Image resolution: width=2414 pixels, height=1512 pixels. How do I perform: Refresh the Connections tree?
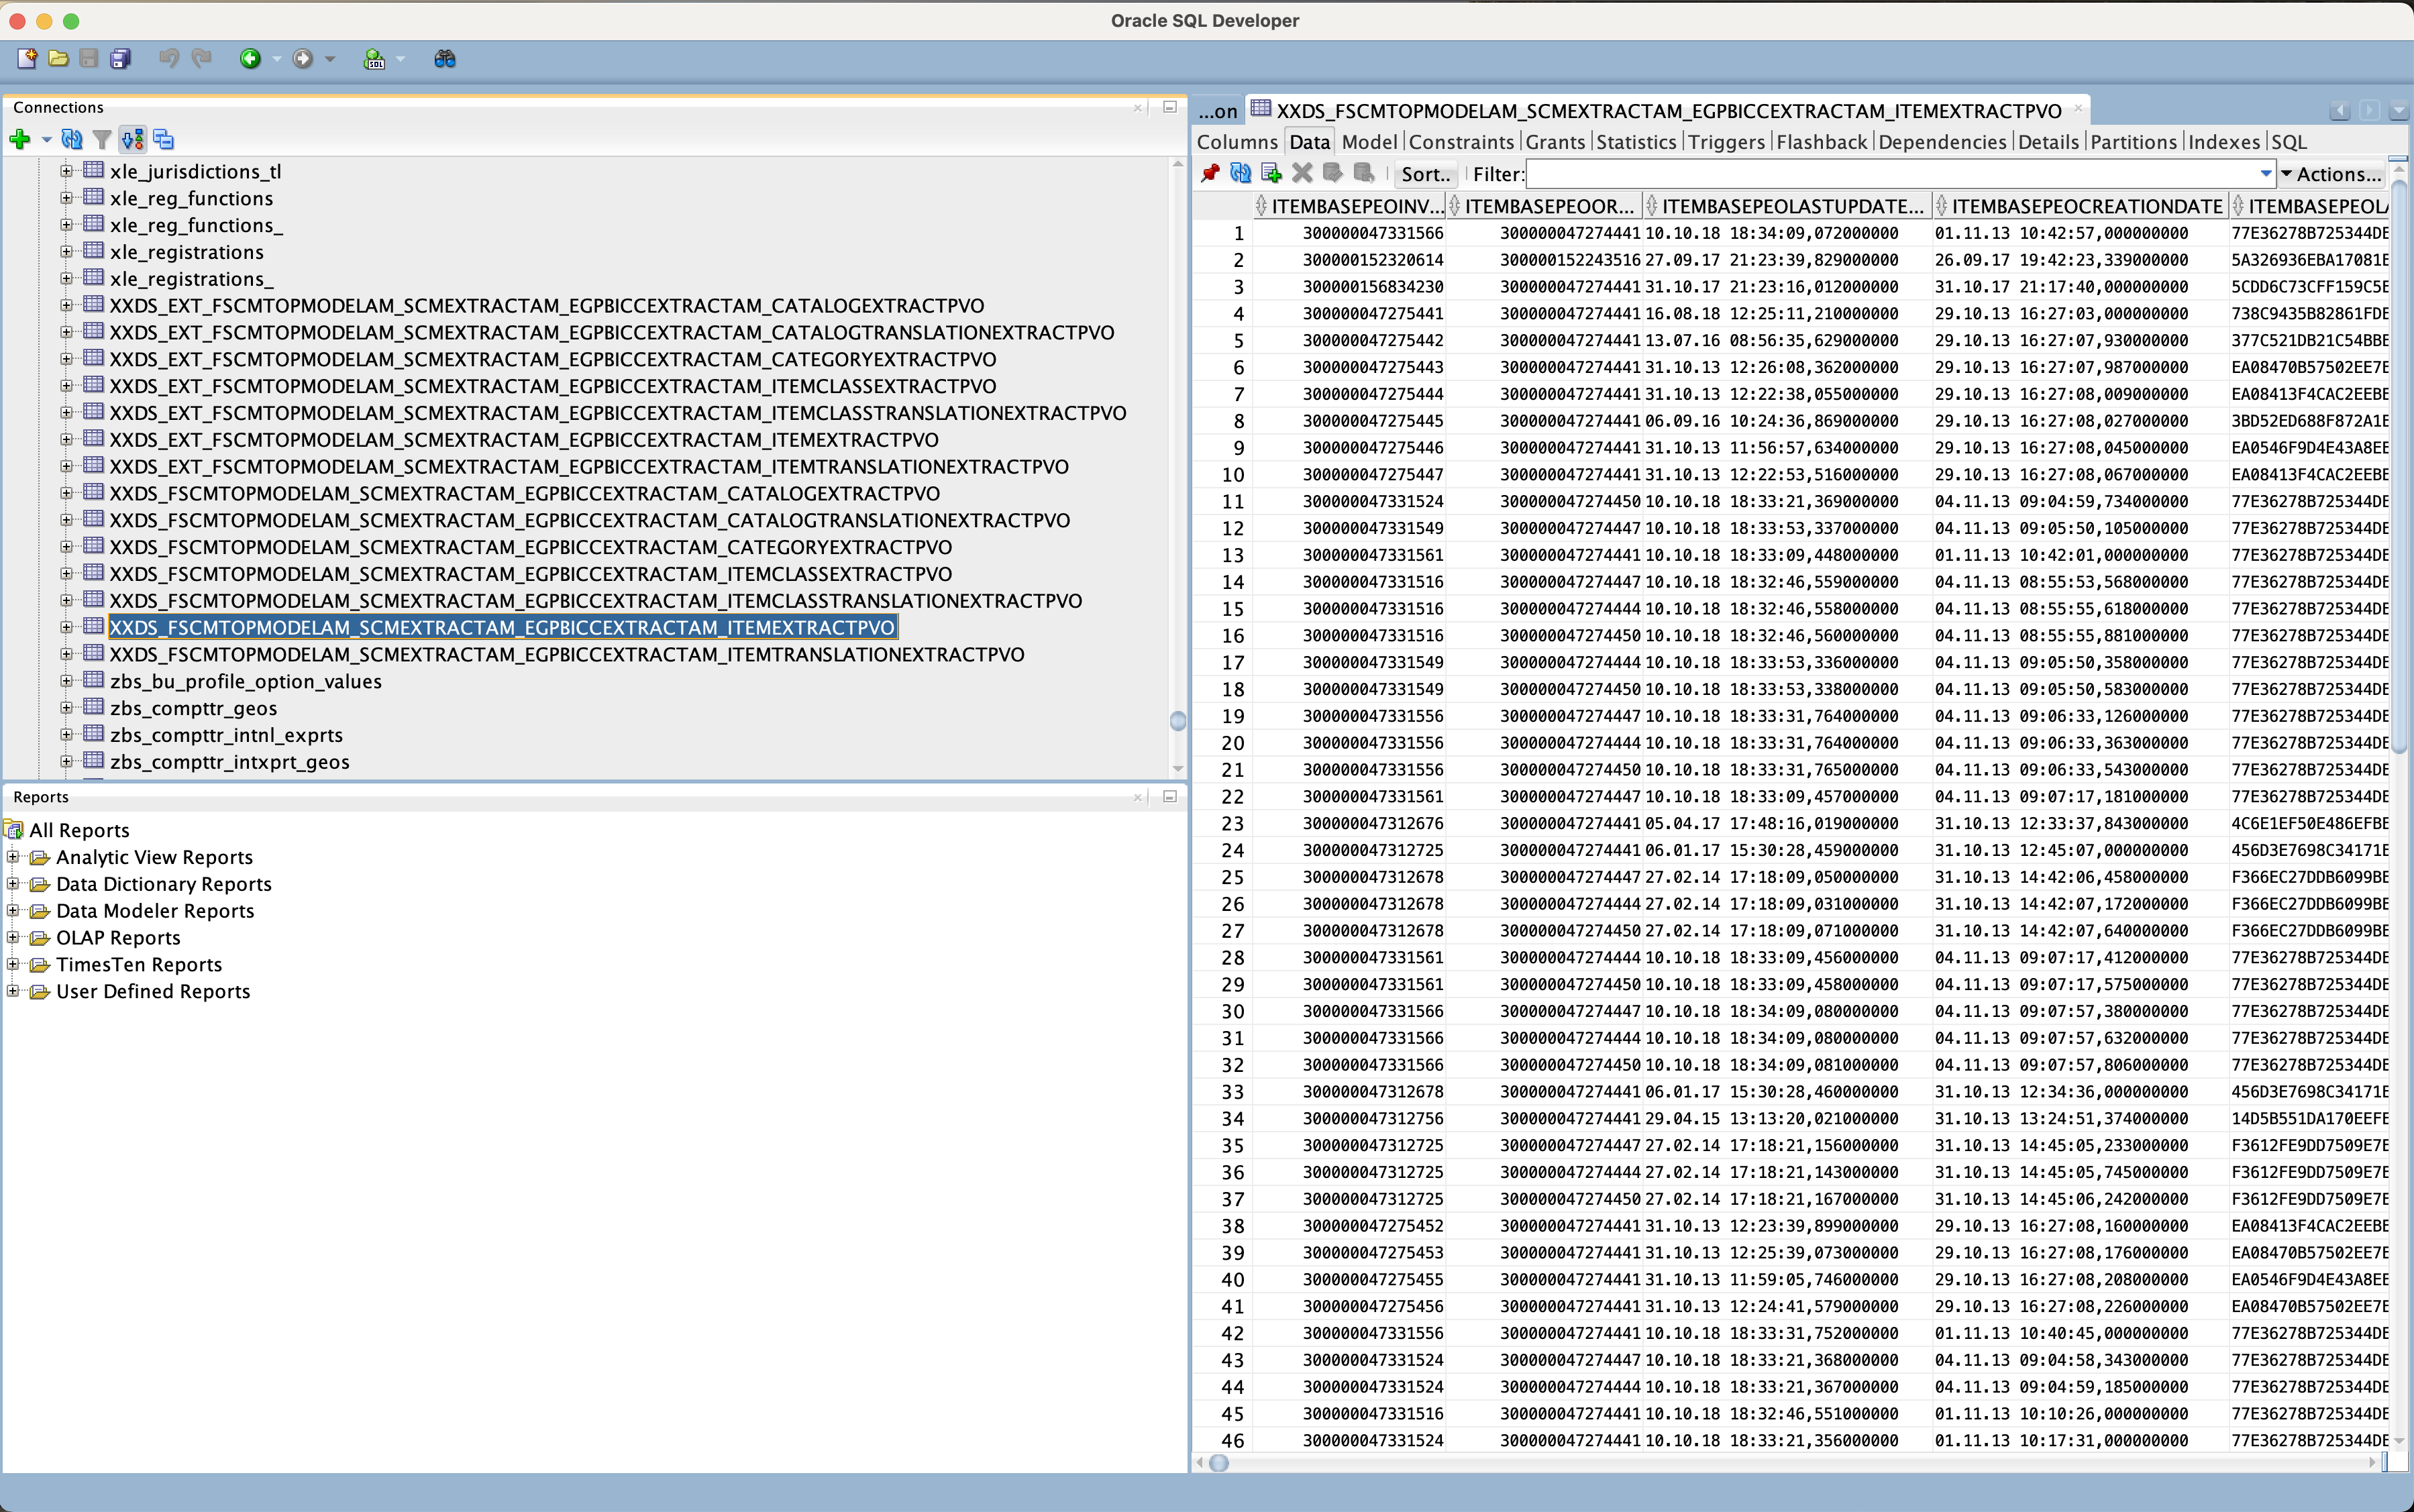pos(71,140)
